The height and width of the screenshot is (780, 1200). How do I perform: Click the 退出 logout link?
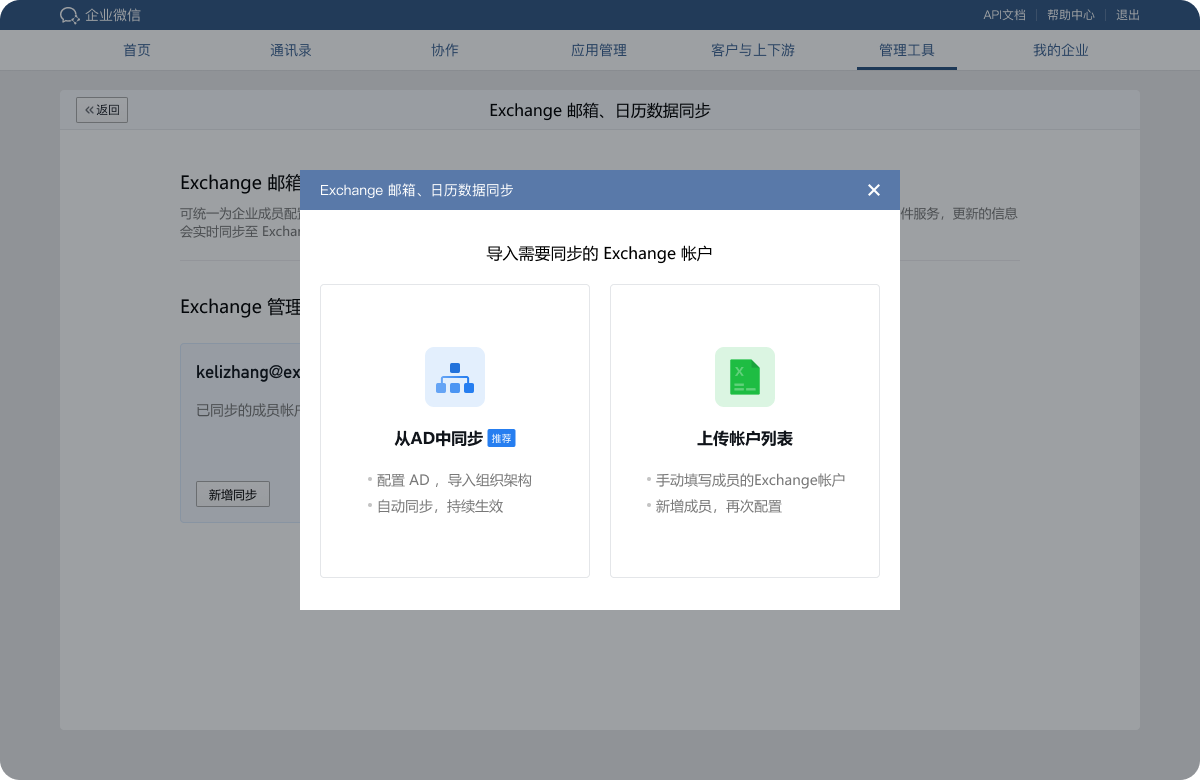(1128, 15)
